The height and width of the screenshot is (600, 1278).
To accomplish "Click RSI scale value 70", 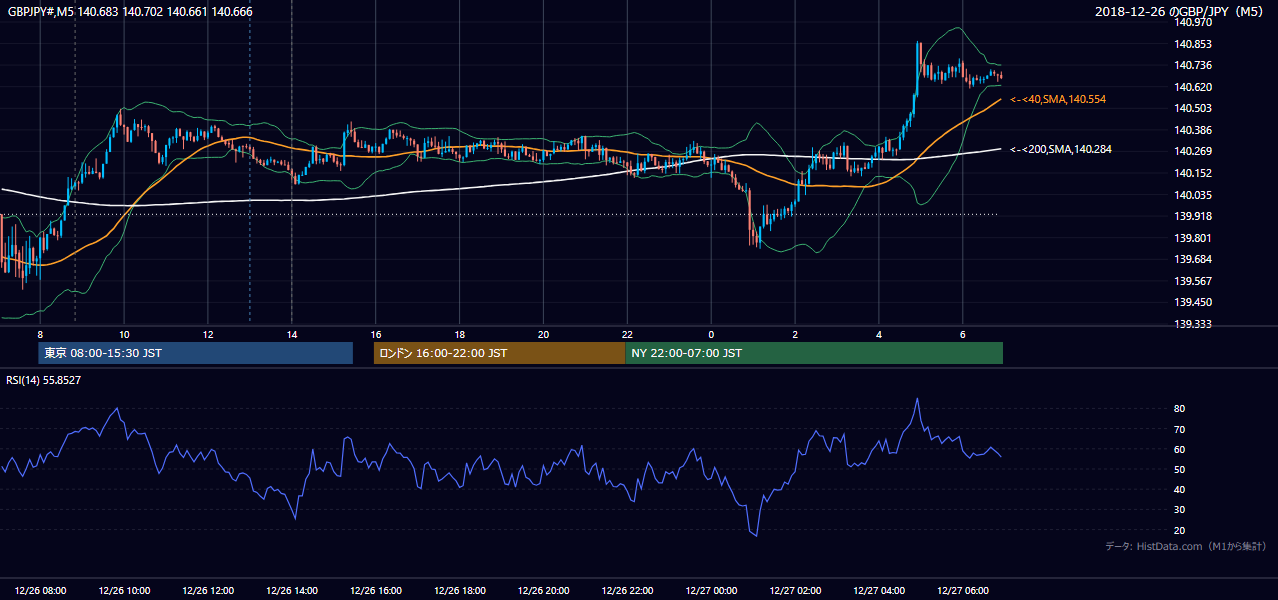I will click(x=1180, y=430).
